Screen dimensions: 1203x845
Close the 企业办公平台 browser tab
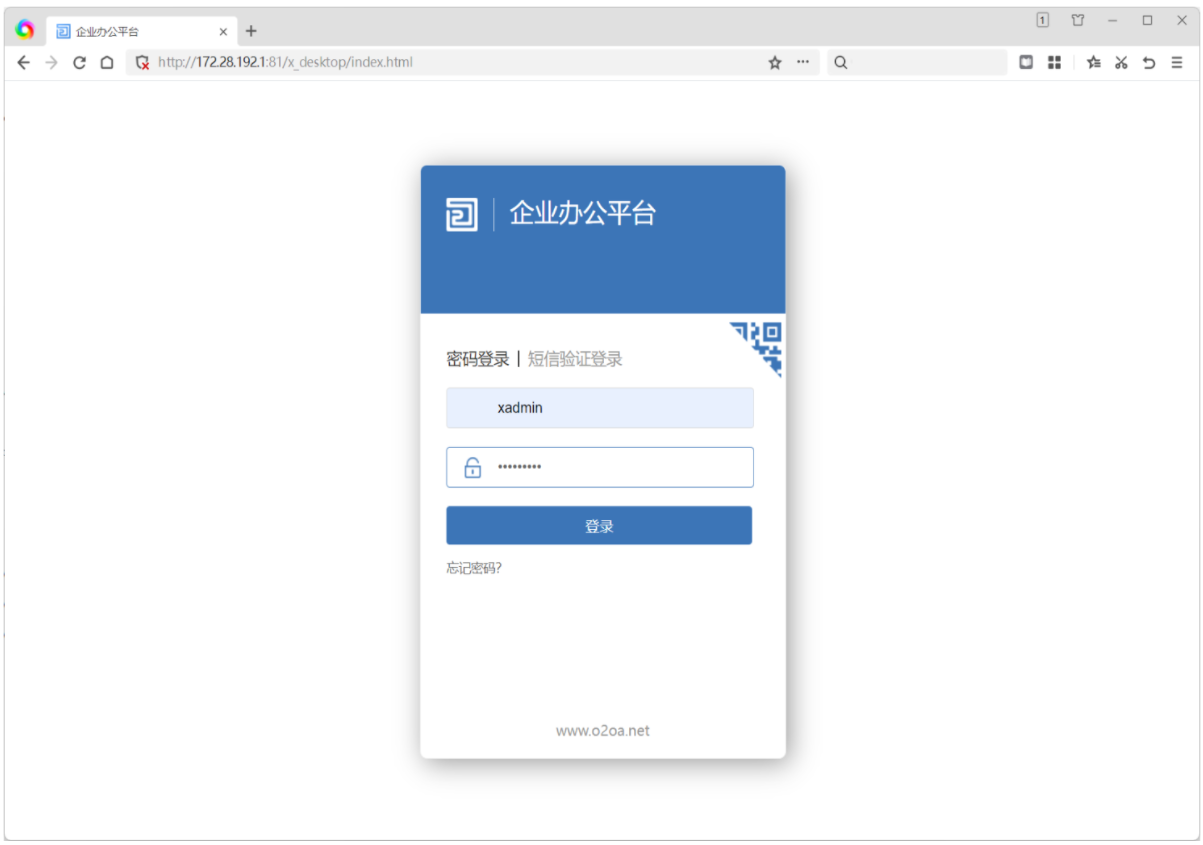coord(223,32)
